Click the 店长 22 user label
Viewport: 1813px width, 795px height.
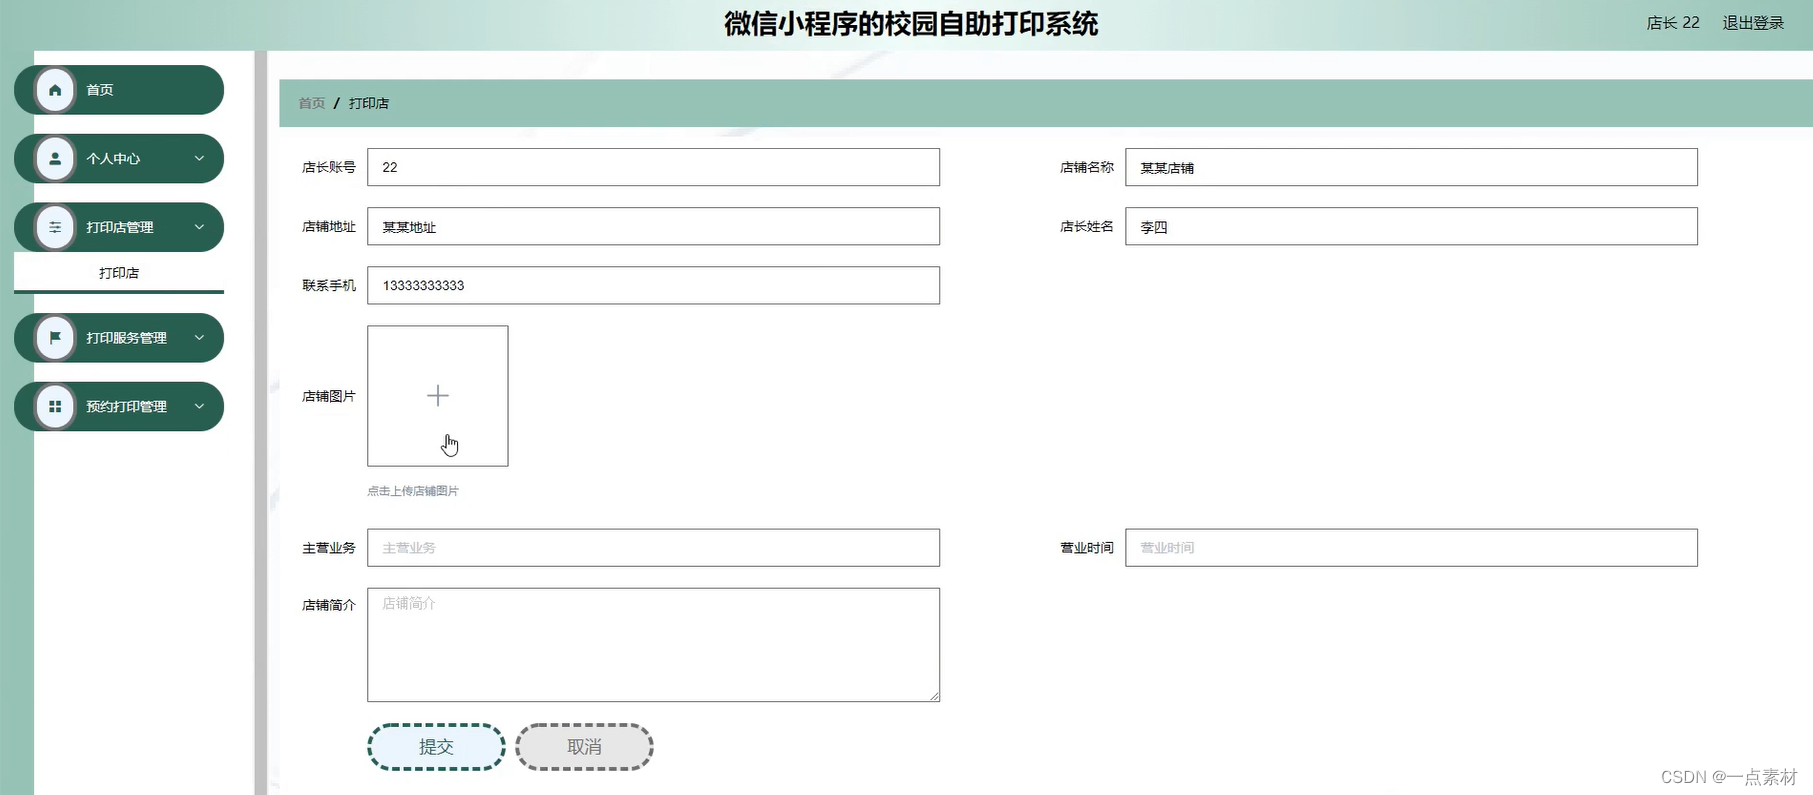pyautogui.click(x=1673, y=23)
